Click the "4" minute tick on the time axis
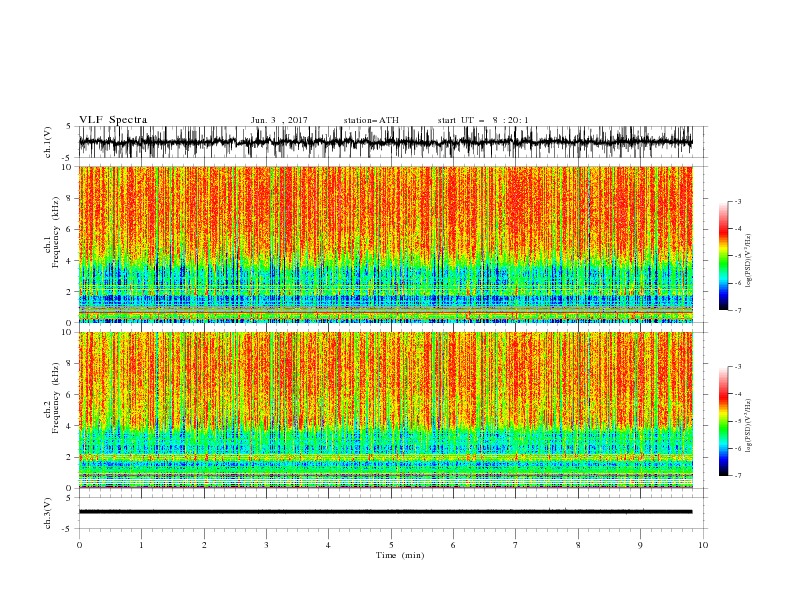The image size is (792, 612). pos(328,545)
